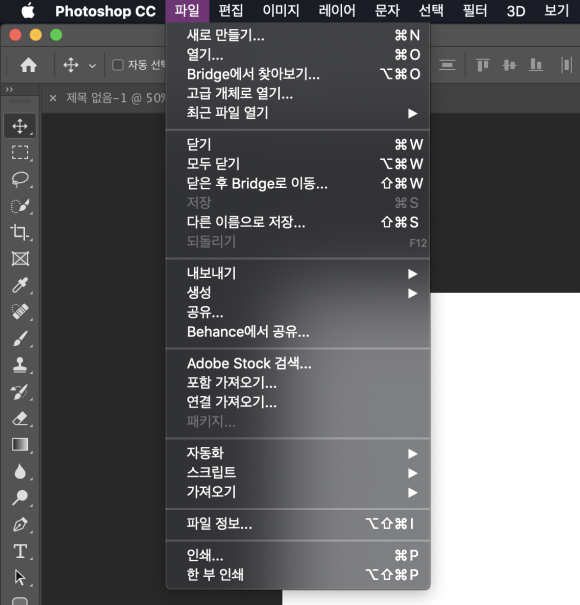580x605 pixels.
Task: Select the Pen tool
Action: (x=20, y=524)
